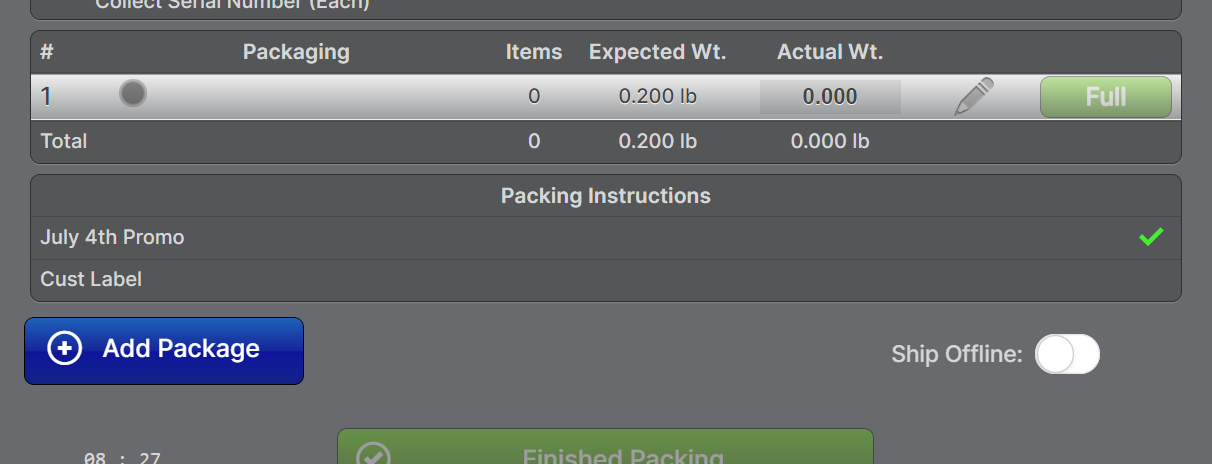The height and width of the screenshot is (464, 1212).
Task: Click the Expected Wt. column header
Action: 657,52
